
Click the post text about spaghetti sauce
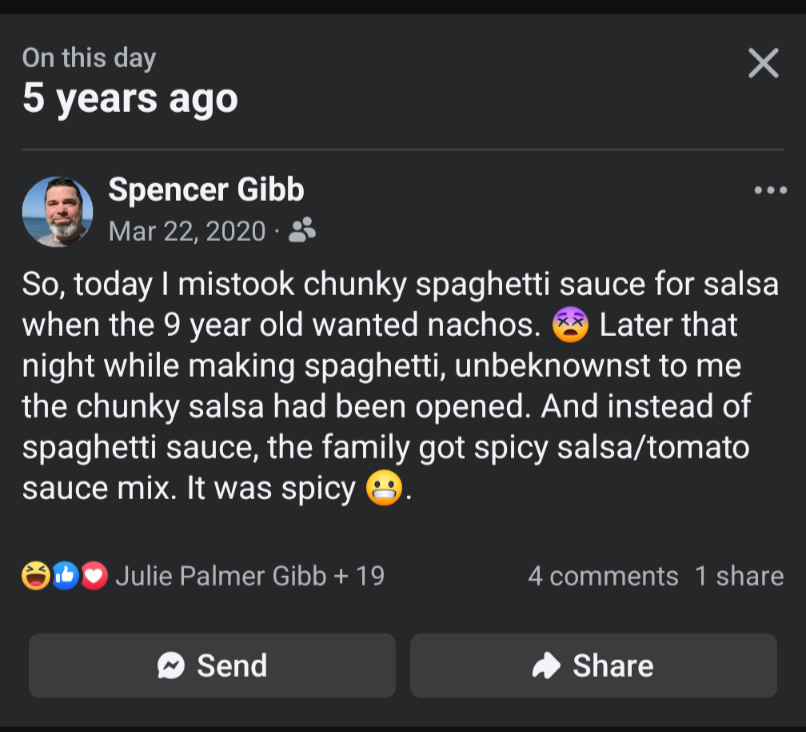pyautogui.click(x=400, y=387)
